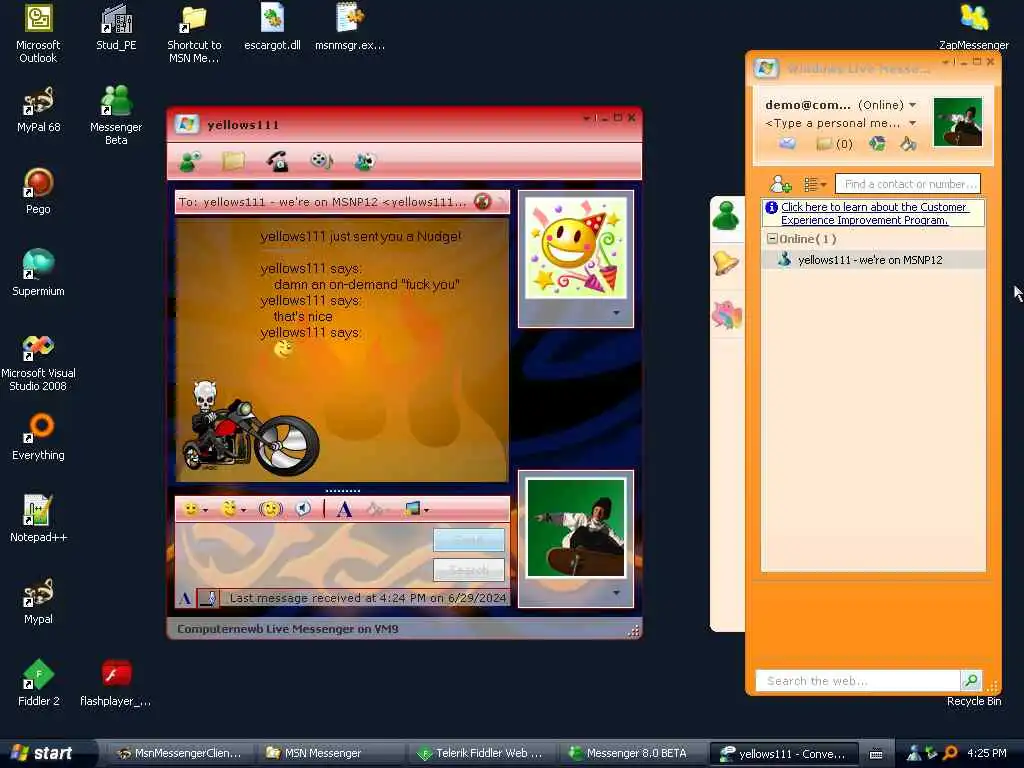This screenshot has height=768, width=1024.
Task: Click the Microsoft Outlook desktop icon
Action: tap(38, 34)
